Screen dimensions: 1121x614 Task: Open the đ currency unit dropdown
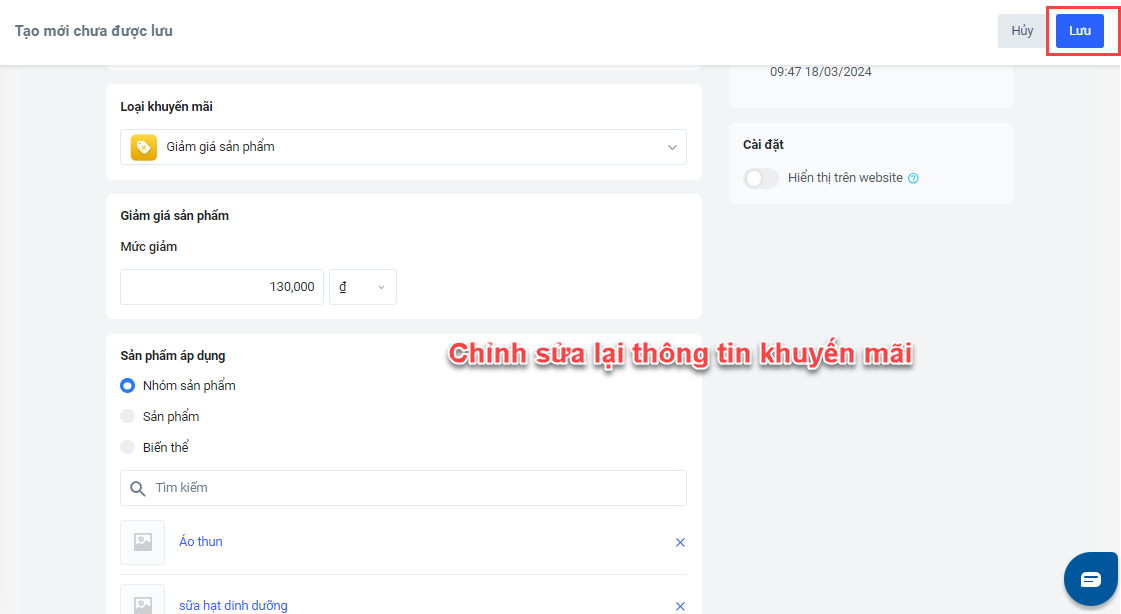[x=362, y=287]
